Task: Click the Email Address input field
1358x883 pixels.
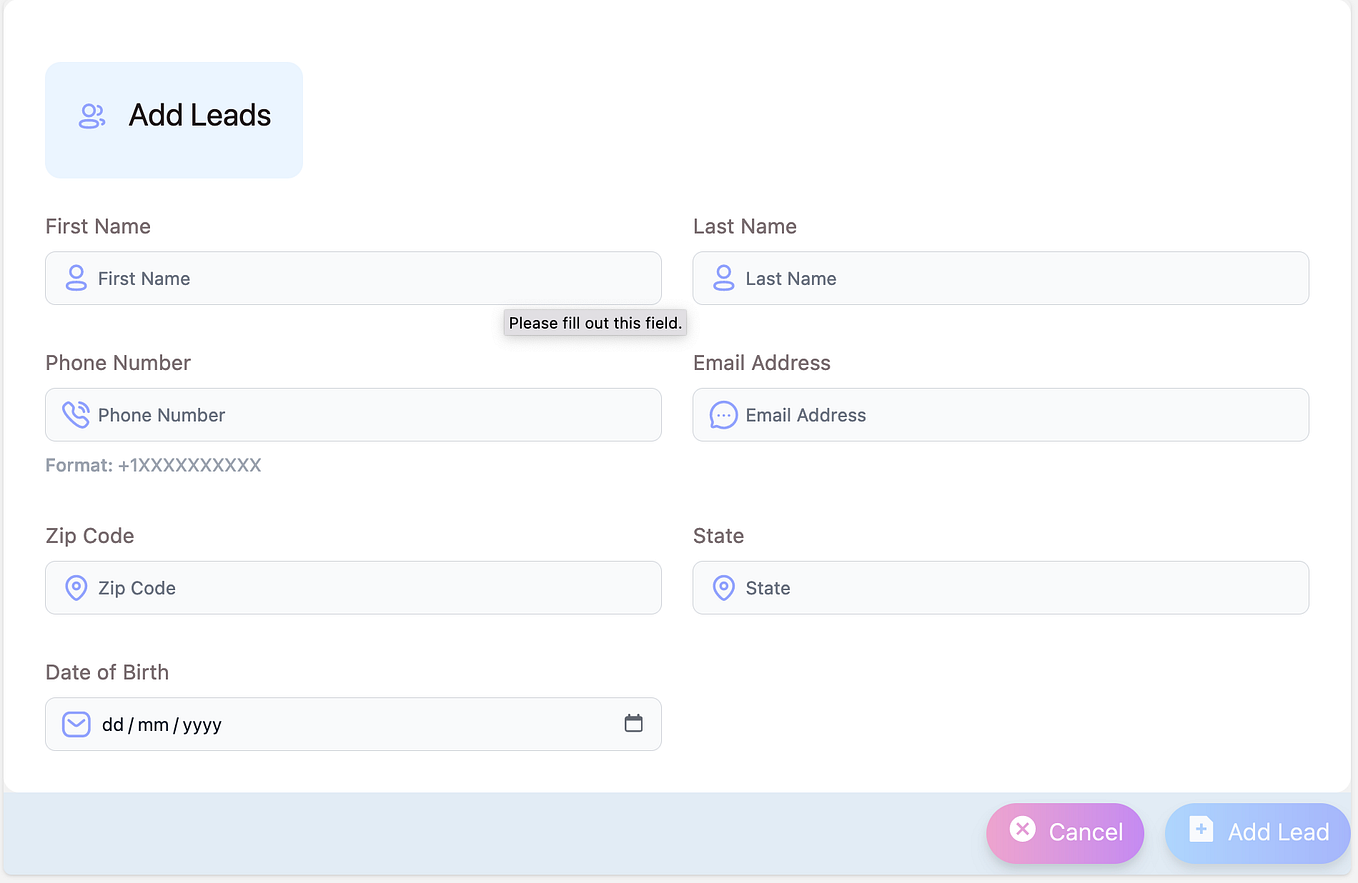Action: point(950,414)
